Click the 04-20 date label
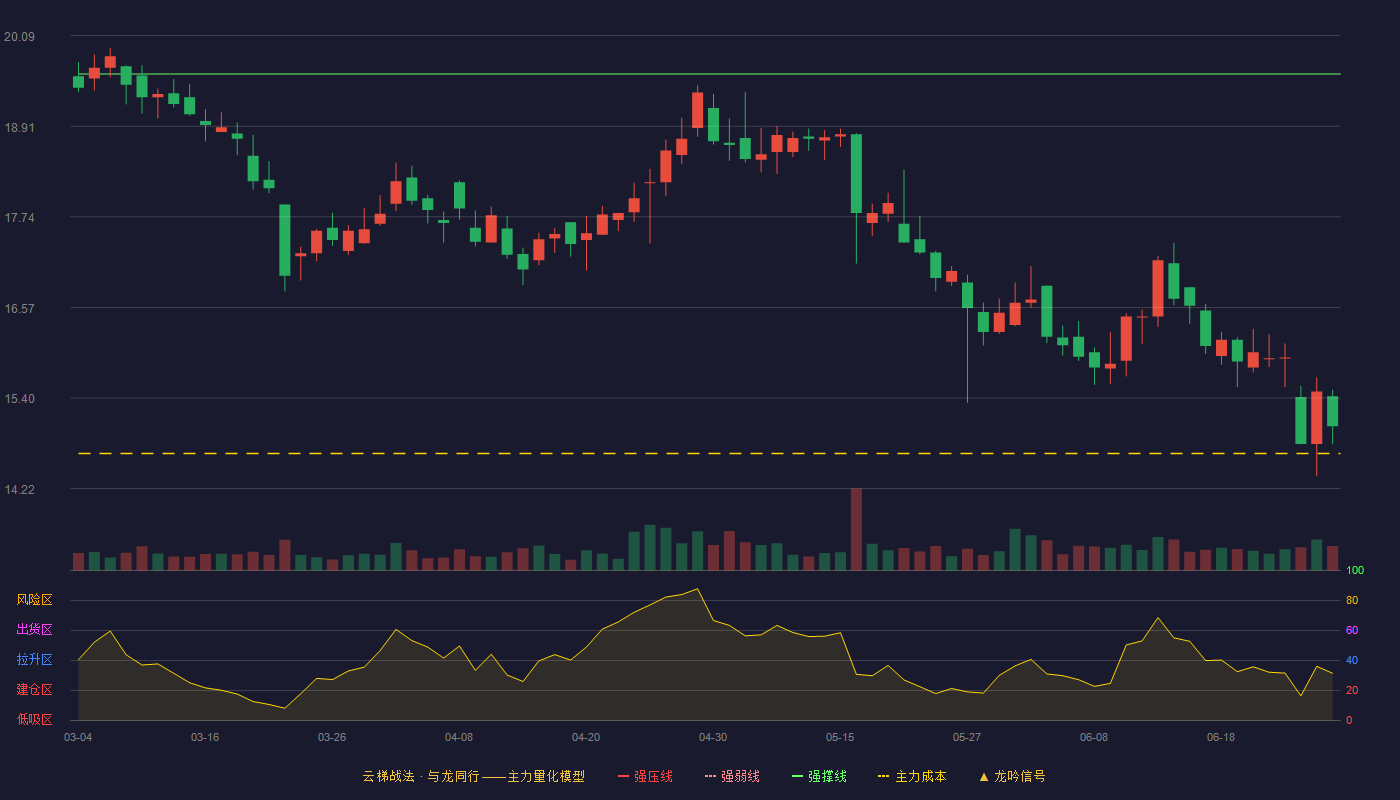The width and height of the screenshot is (1400, 800). coord(586,737)
